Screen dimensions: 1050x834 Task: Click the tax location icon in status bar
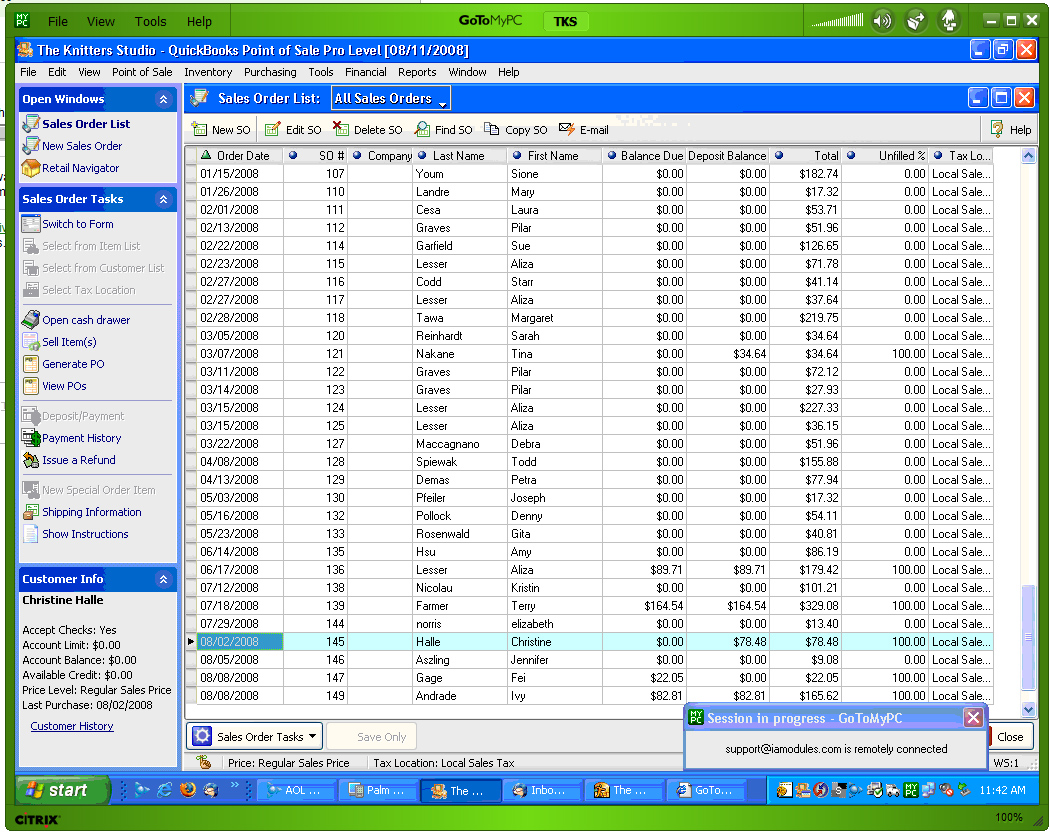click(204, 762)
